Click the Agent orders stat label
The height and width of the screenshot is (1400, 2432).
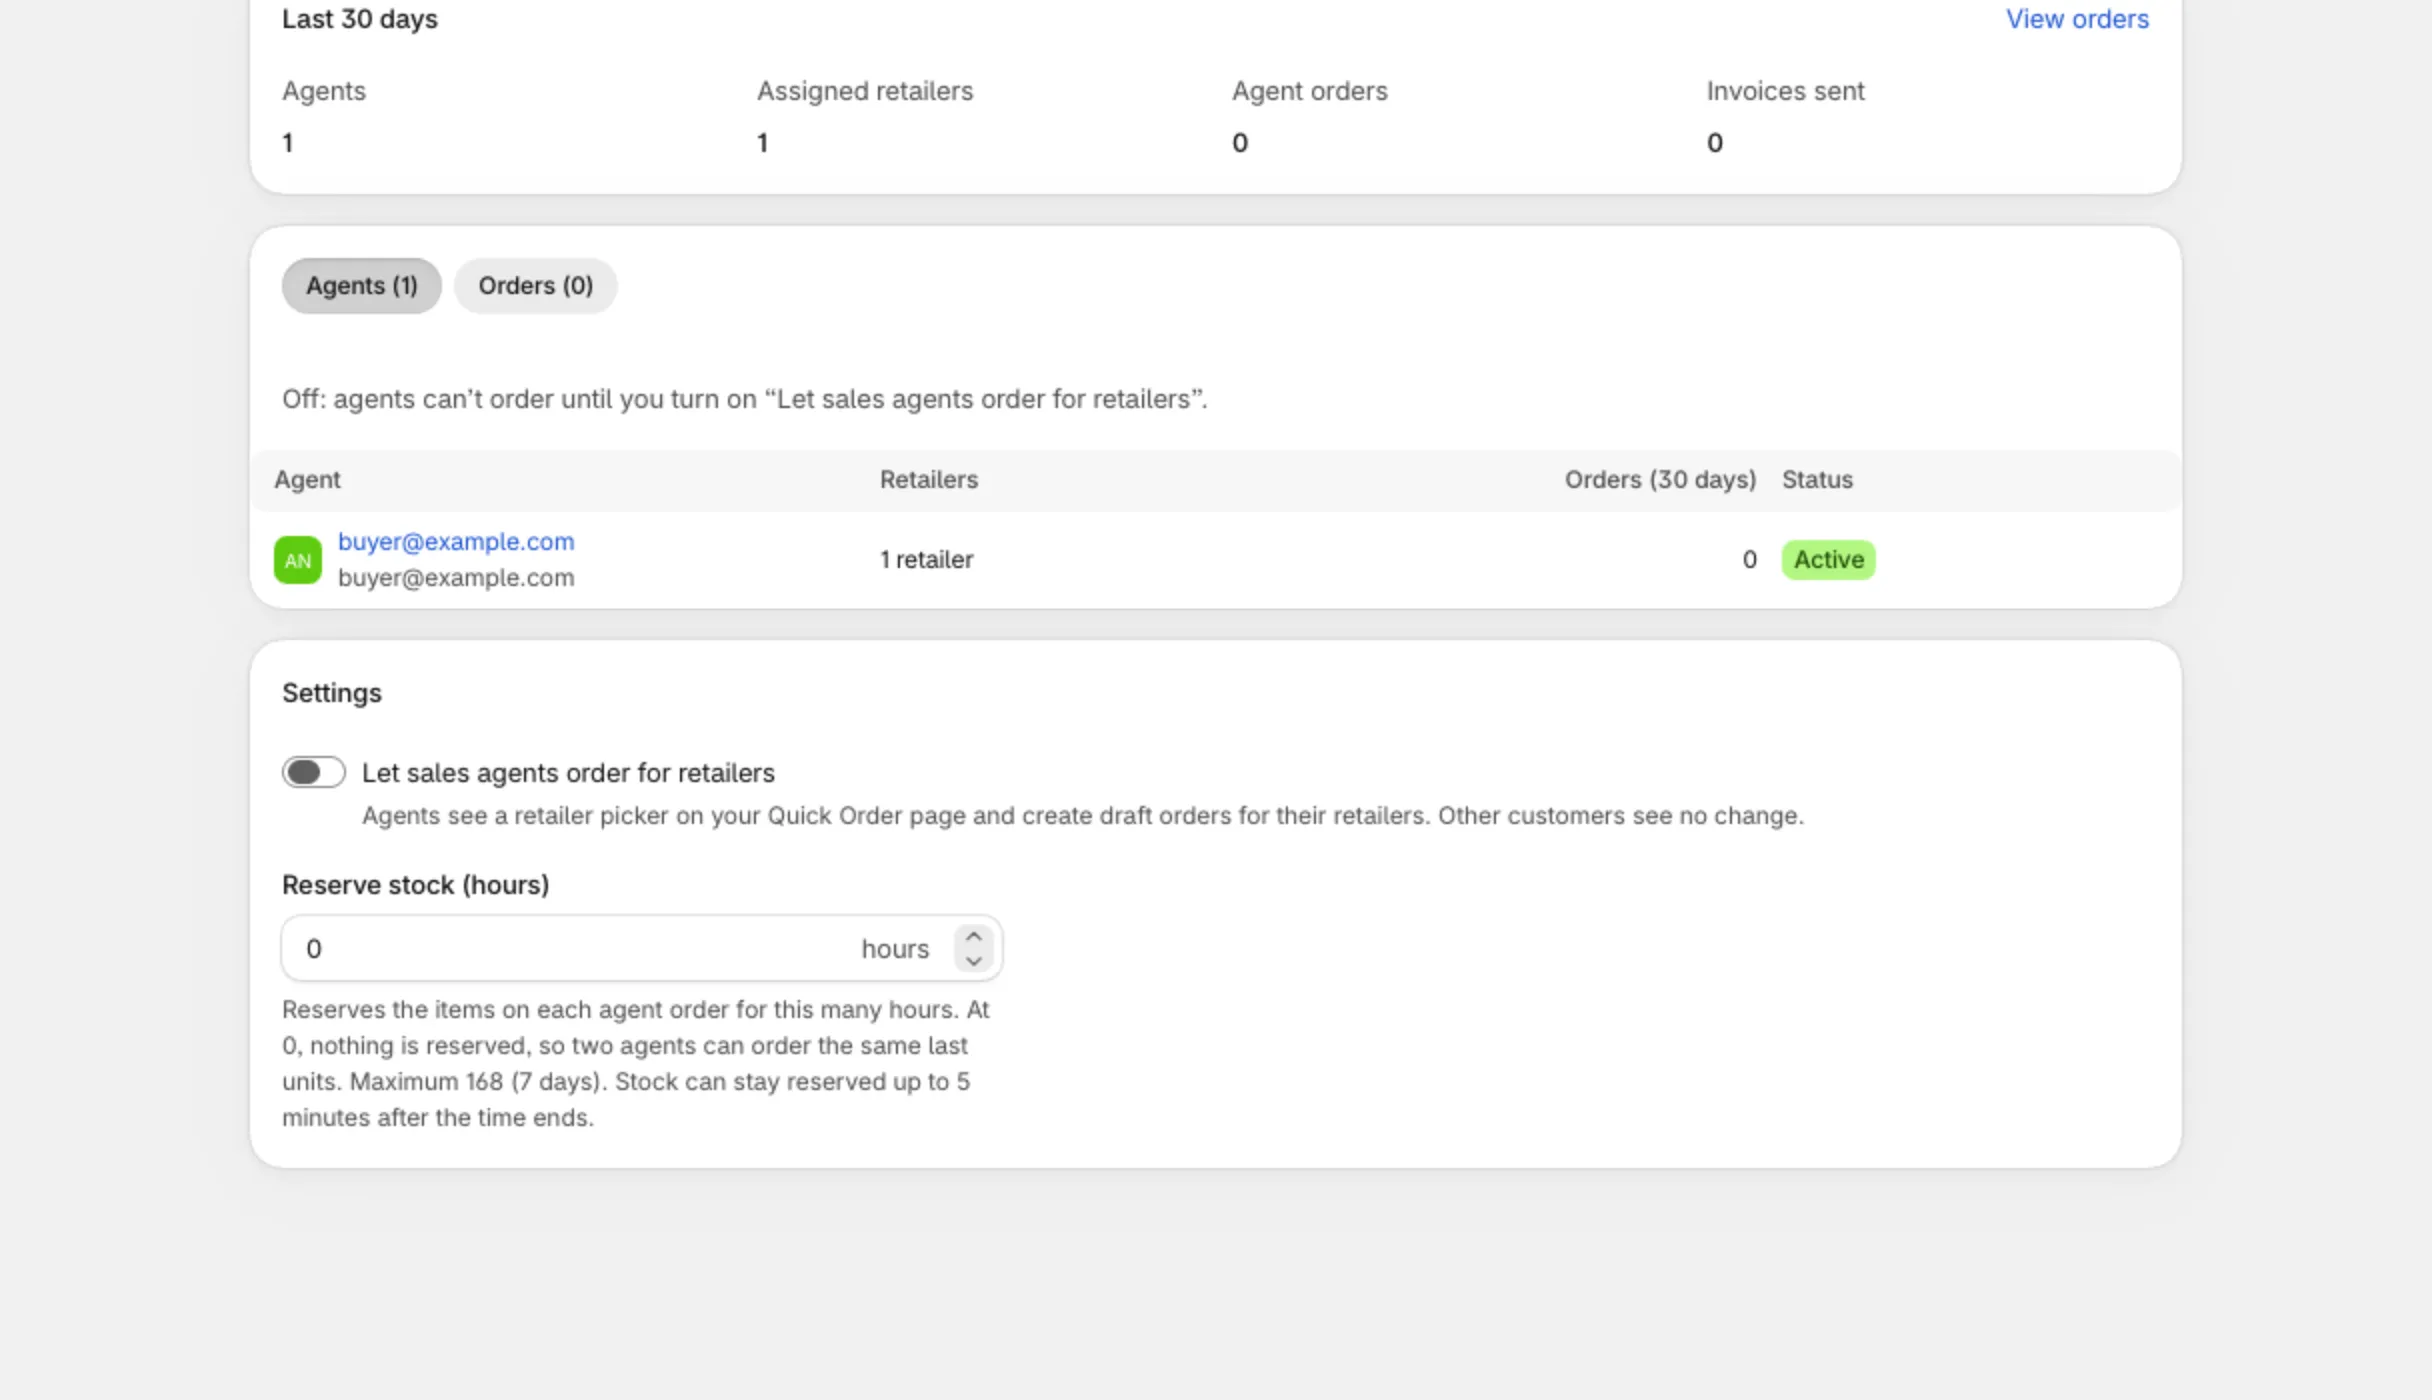tap(1309, 91)
